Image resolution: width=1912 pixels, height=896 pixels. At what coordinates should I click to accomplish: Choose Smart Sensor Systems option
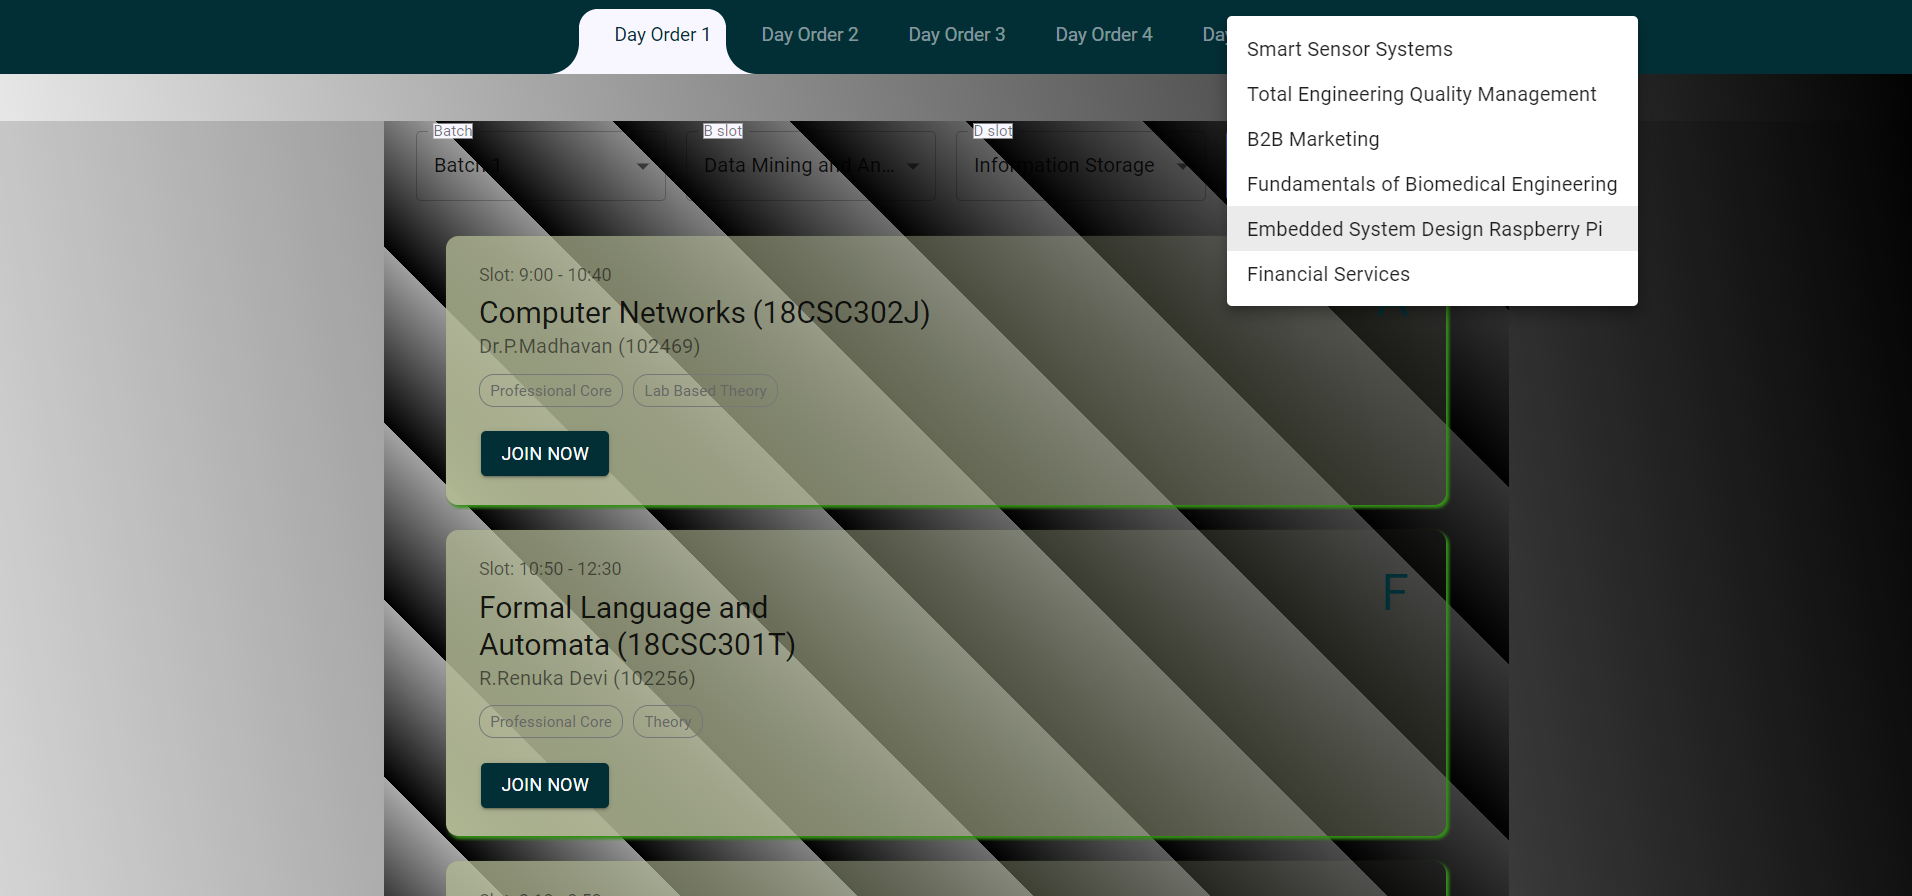[x=1432, y=49]
